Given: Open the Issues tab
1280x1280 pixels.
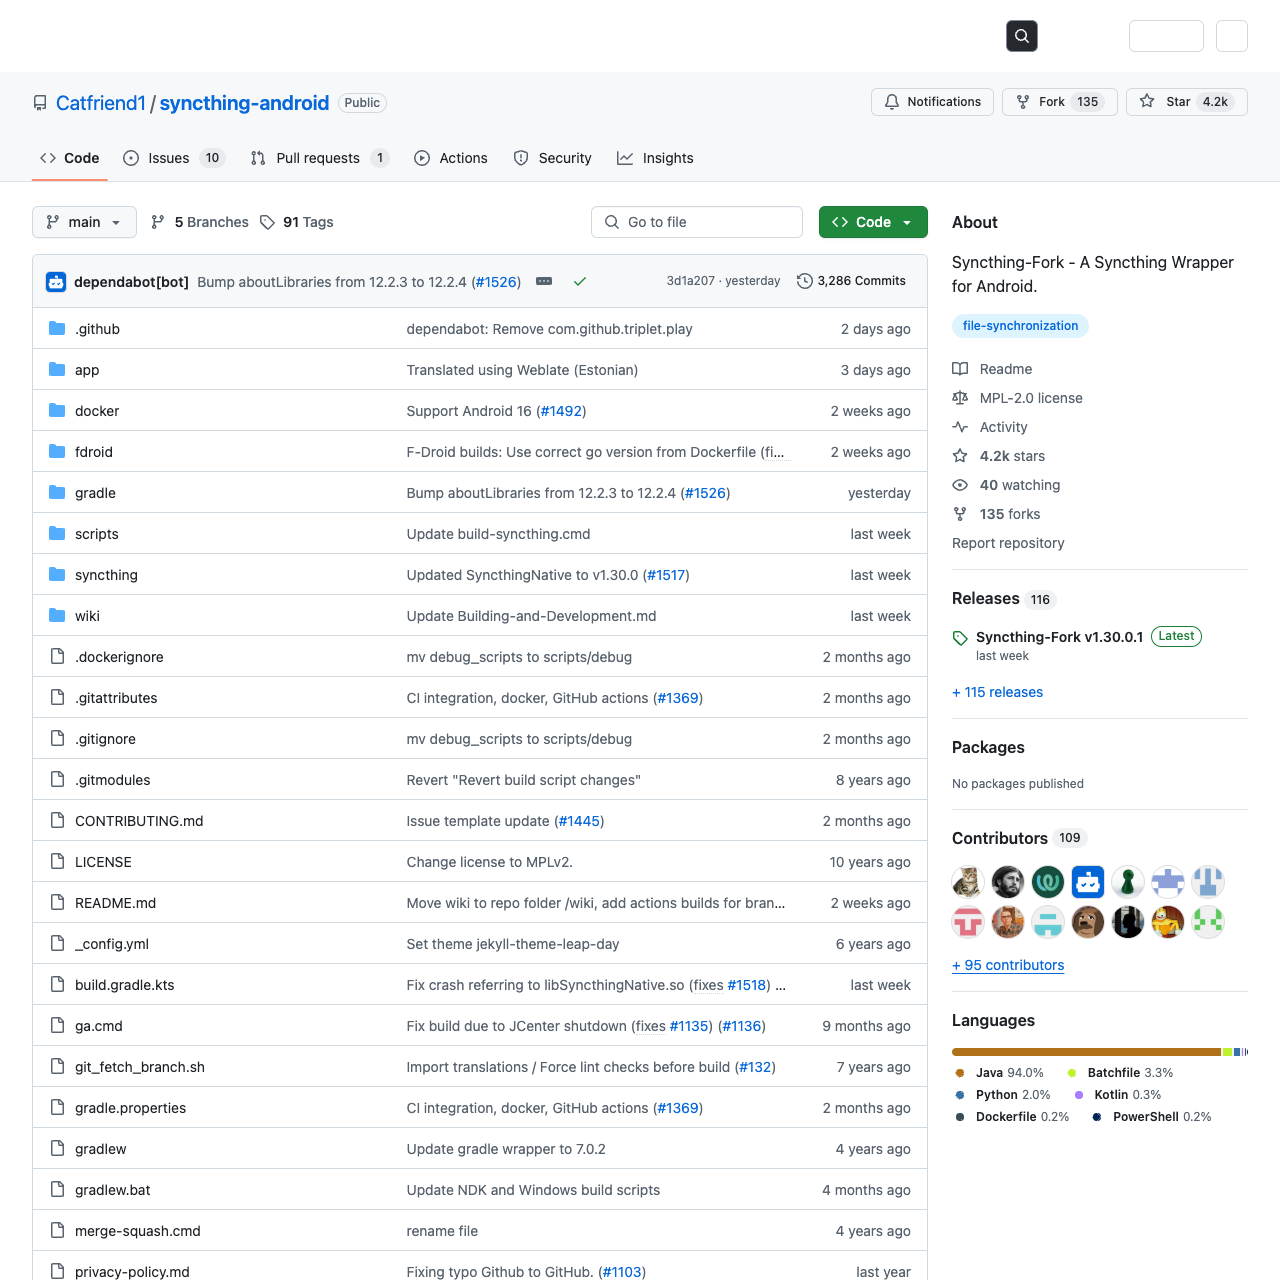Looking at the screenshot, I should (175, 158).
